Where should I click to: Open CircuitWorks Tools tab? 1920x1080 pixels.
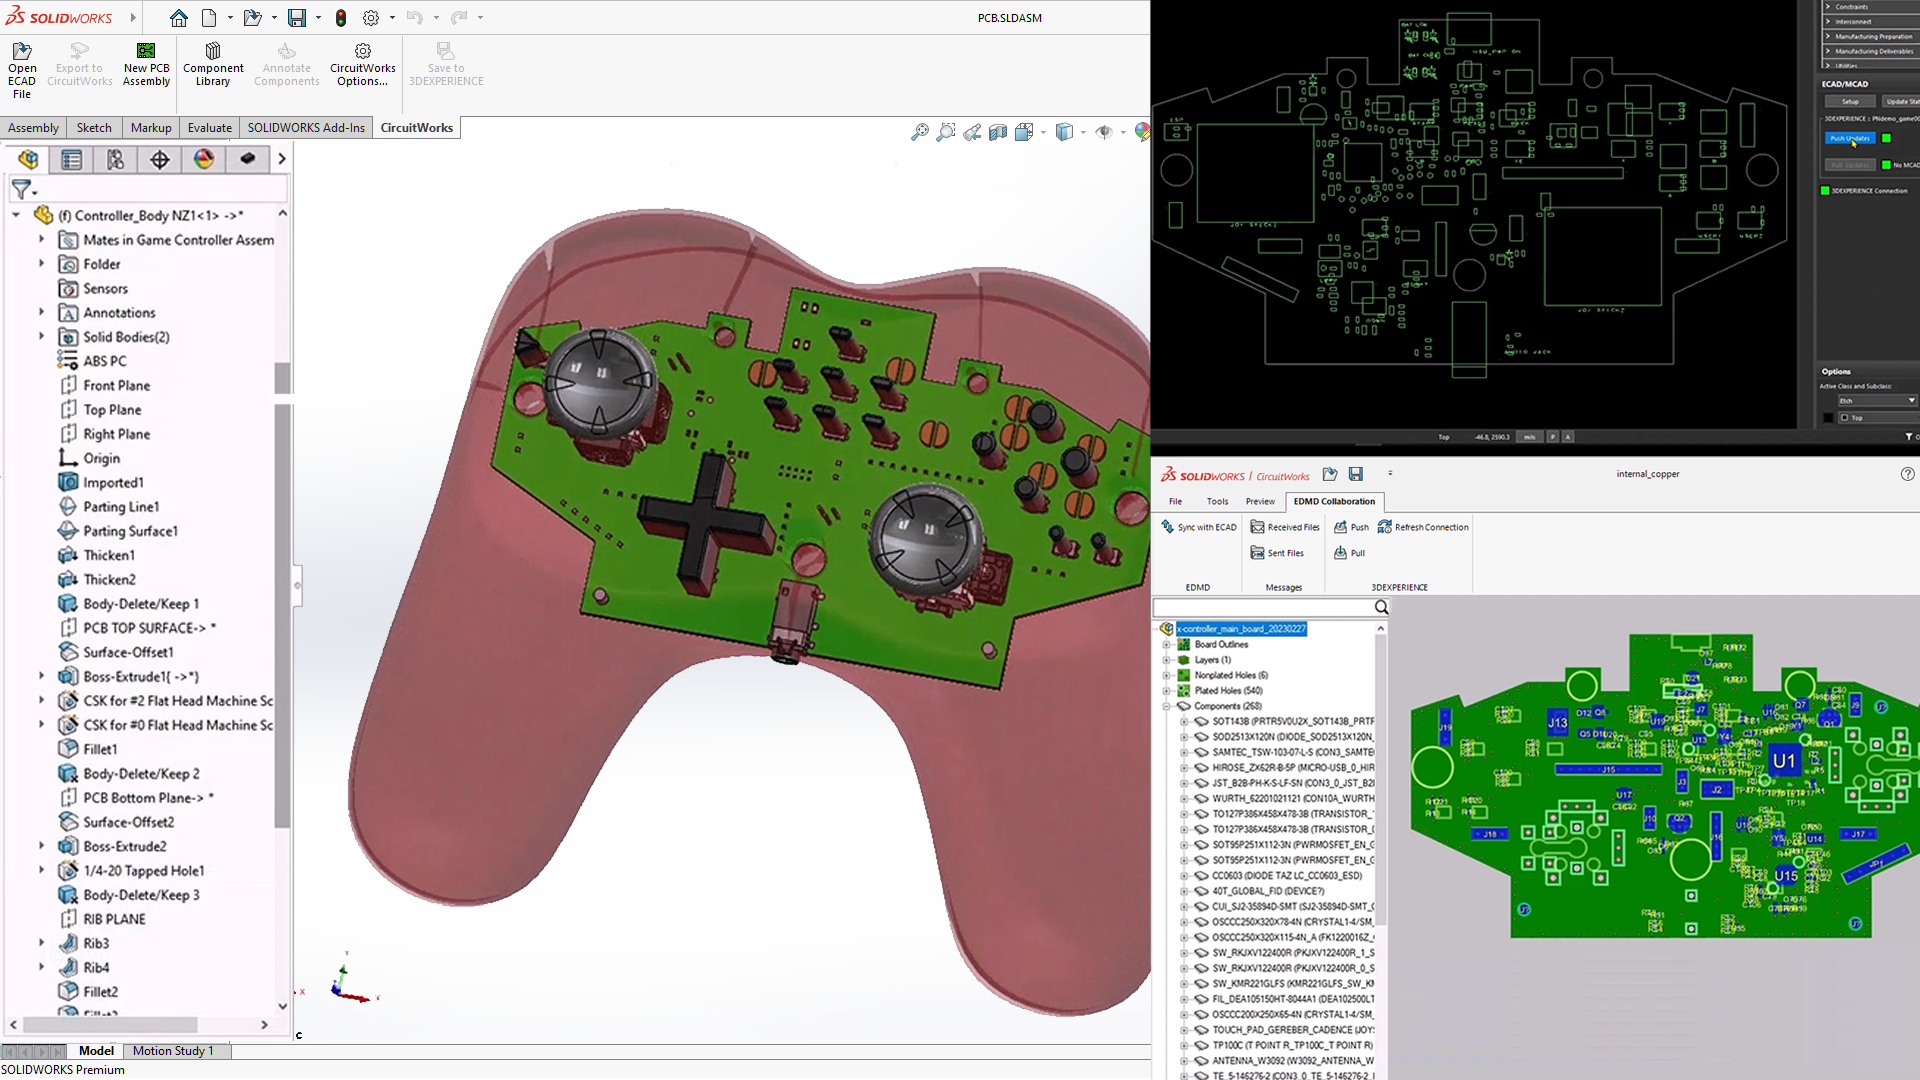pos(1217,501)
